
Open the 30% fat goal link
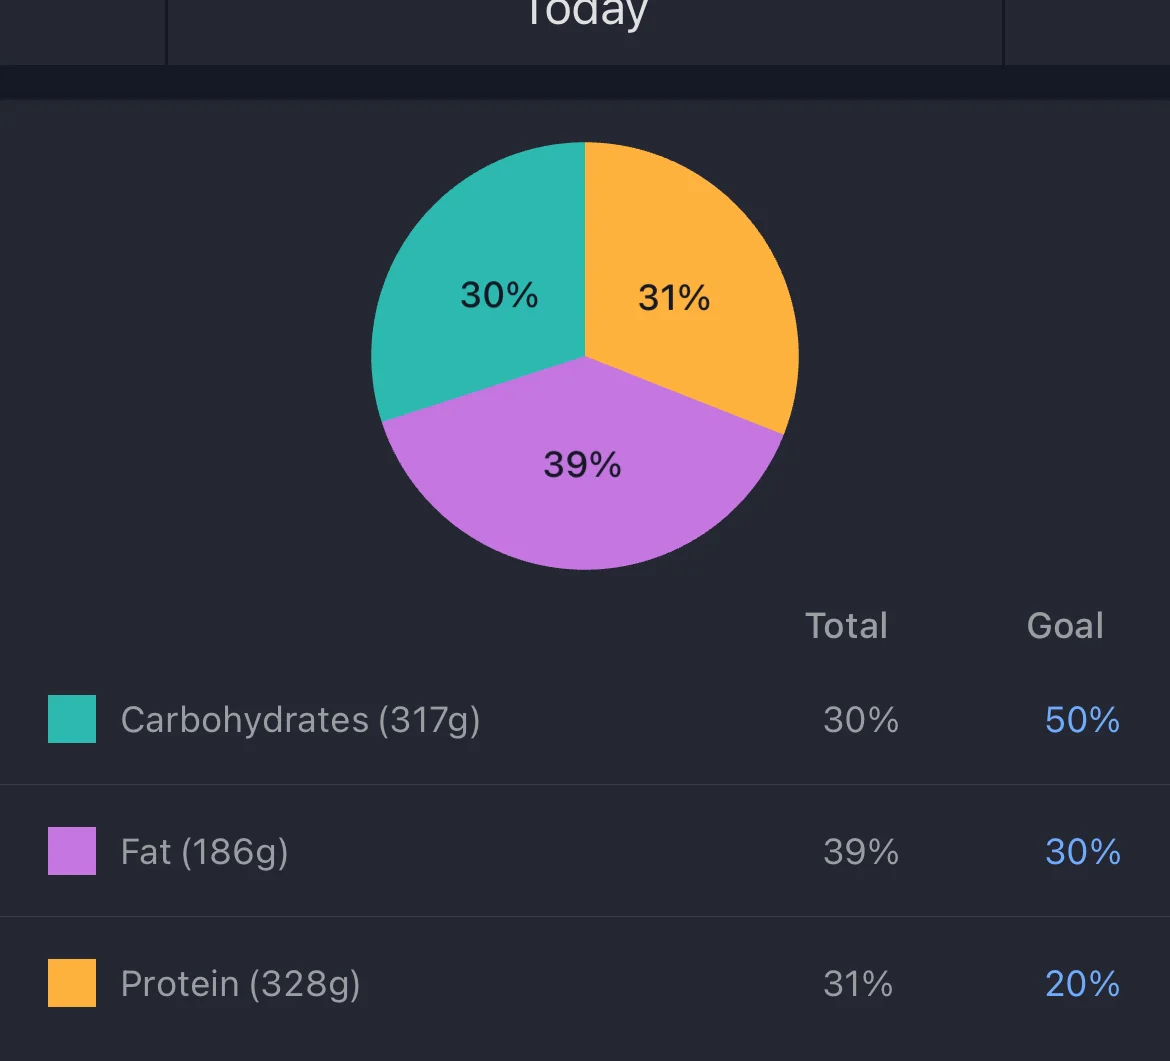point(1082,852)
